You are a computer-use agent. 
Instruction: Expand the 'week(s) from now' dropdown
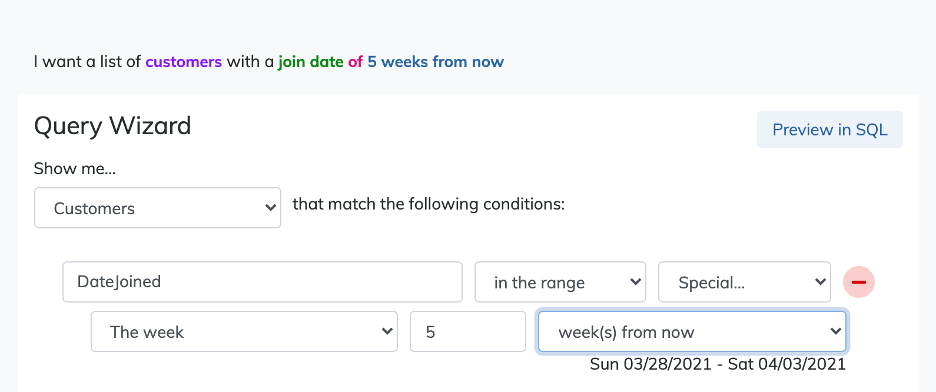[x=691, y=331]
